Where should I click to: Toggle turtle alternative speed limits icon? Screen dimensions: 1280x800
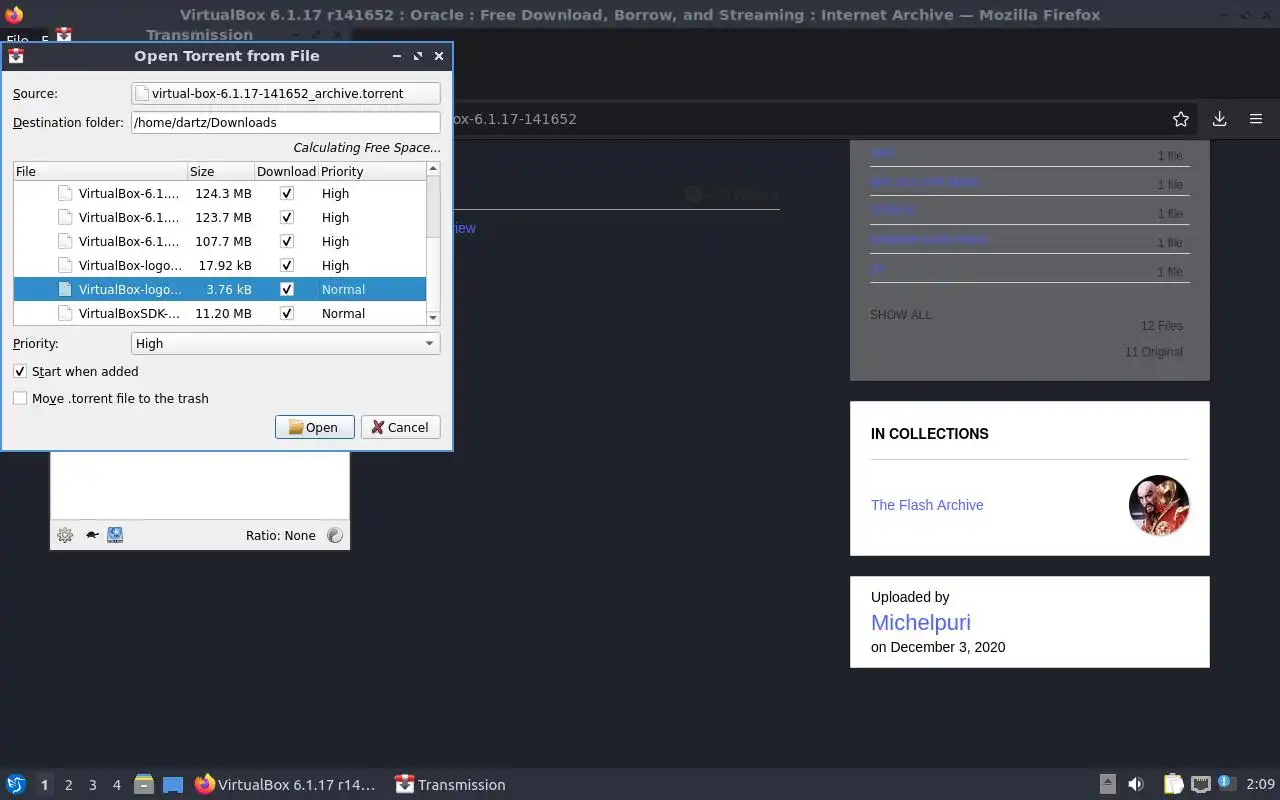(x=92, y=535)
